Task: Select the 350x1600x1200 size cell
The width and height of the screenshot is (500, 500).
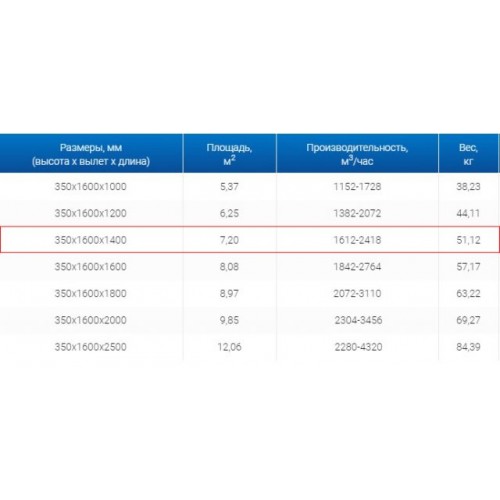Action: point(91,213)
